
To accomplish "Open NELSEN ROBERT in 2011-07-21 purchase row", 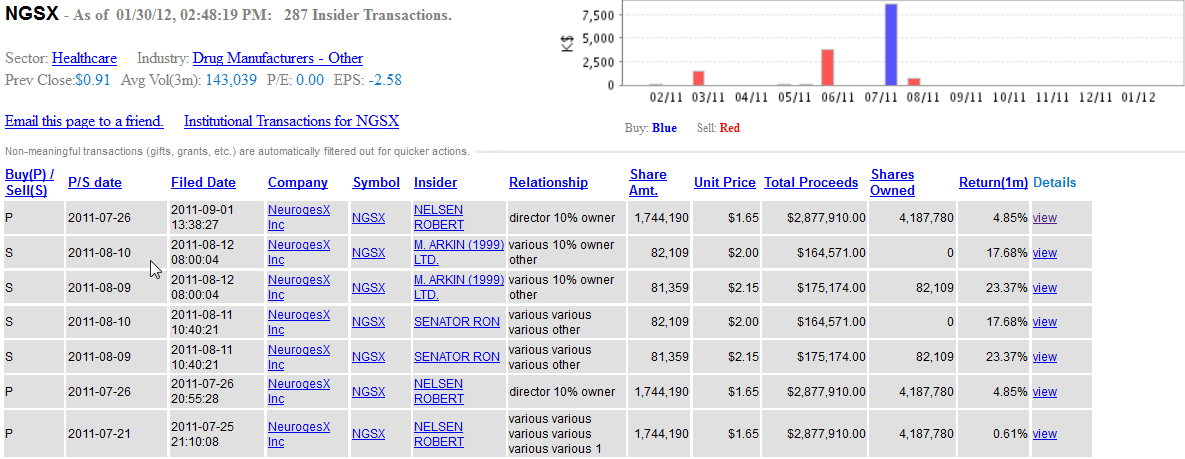I will tap(439, 434).
